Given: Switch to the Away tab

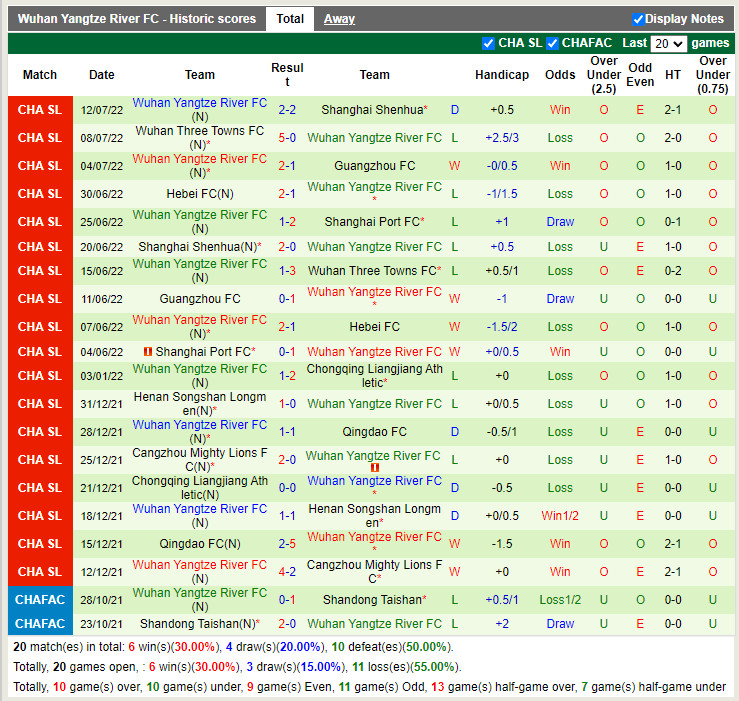Looking at the screenshot, I should click(x=339, y=19).
